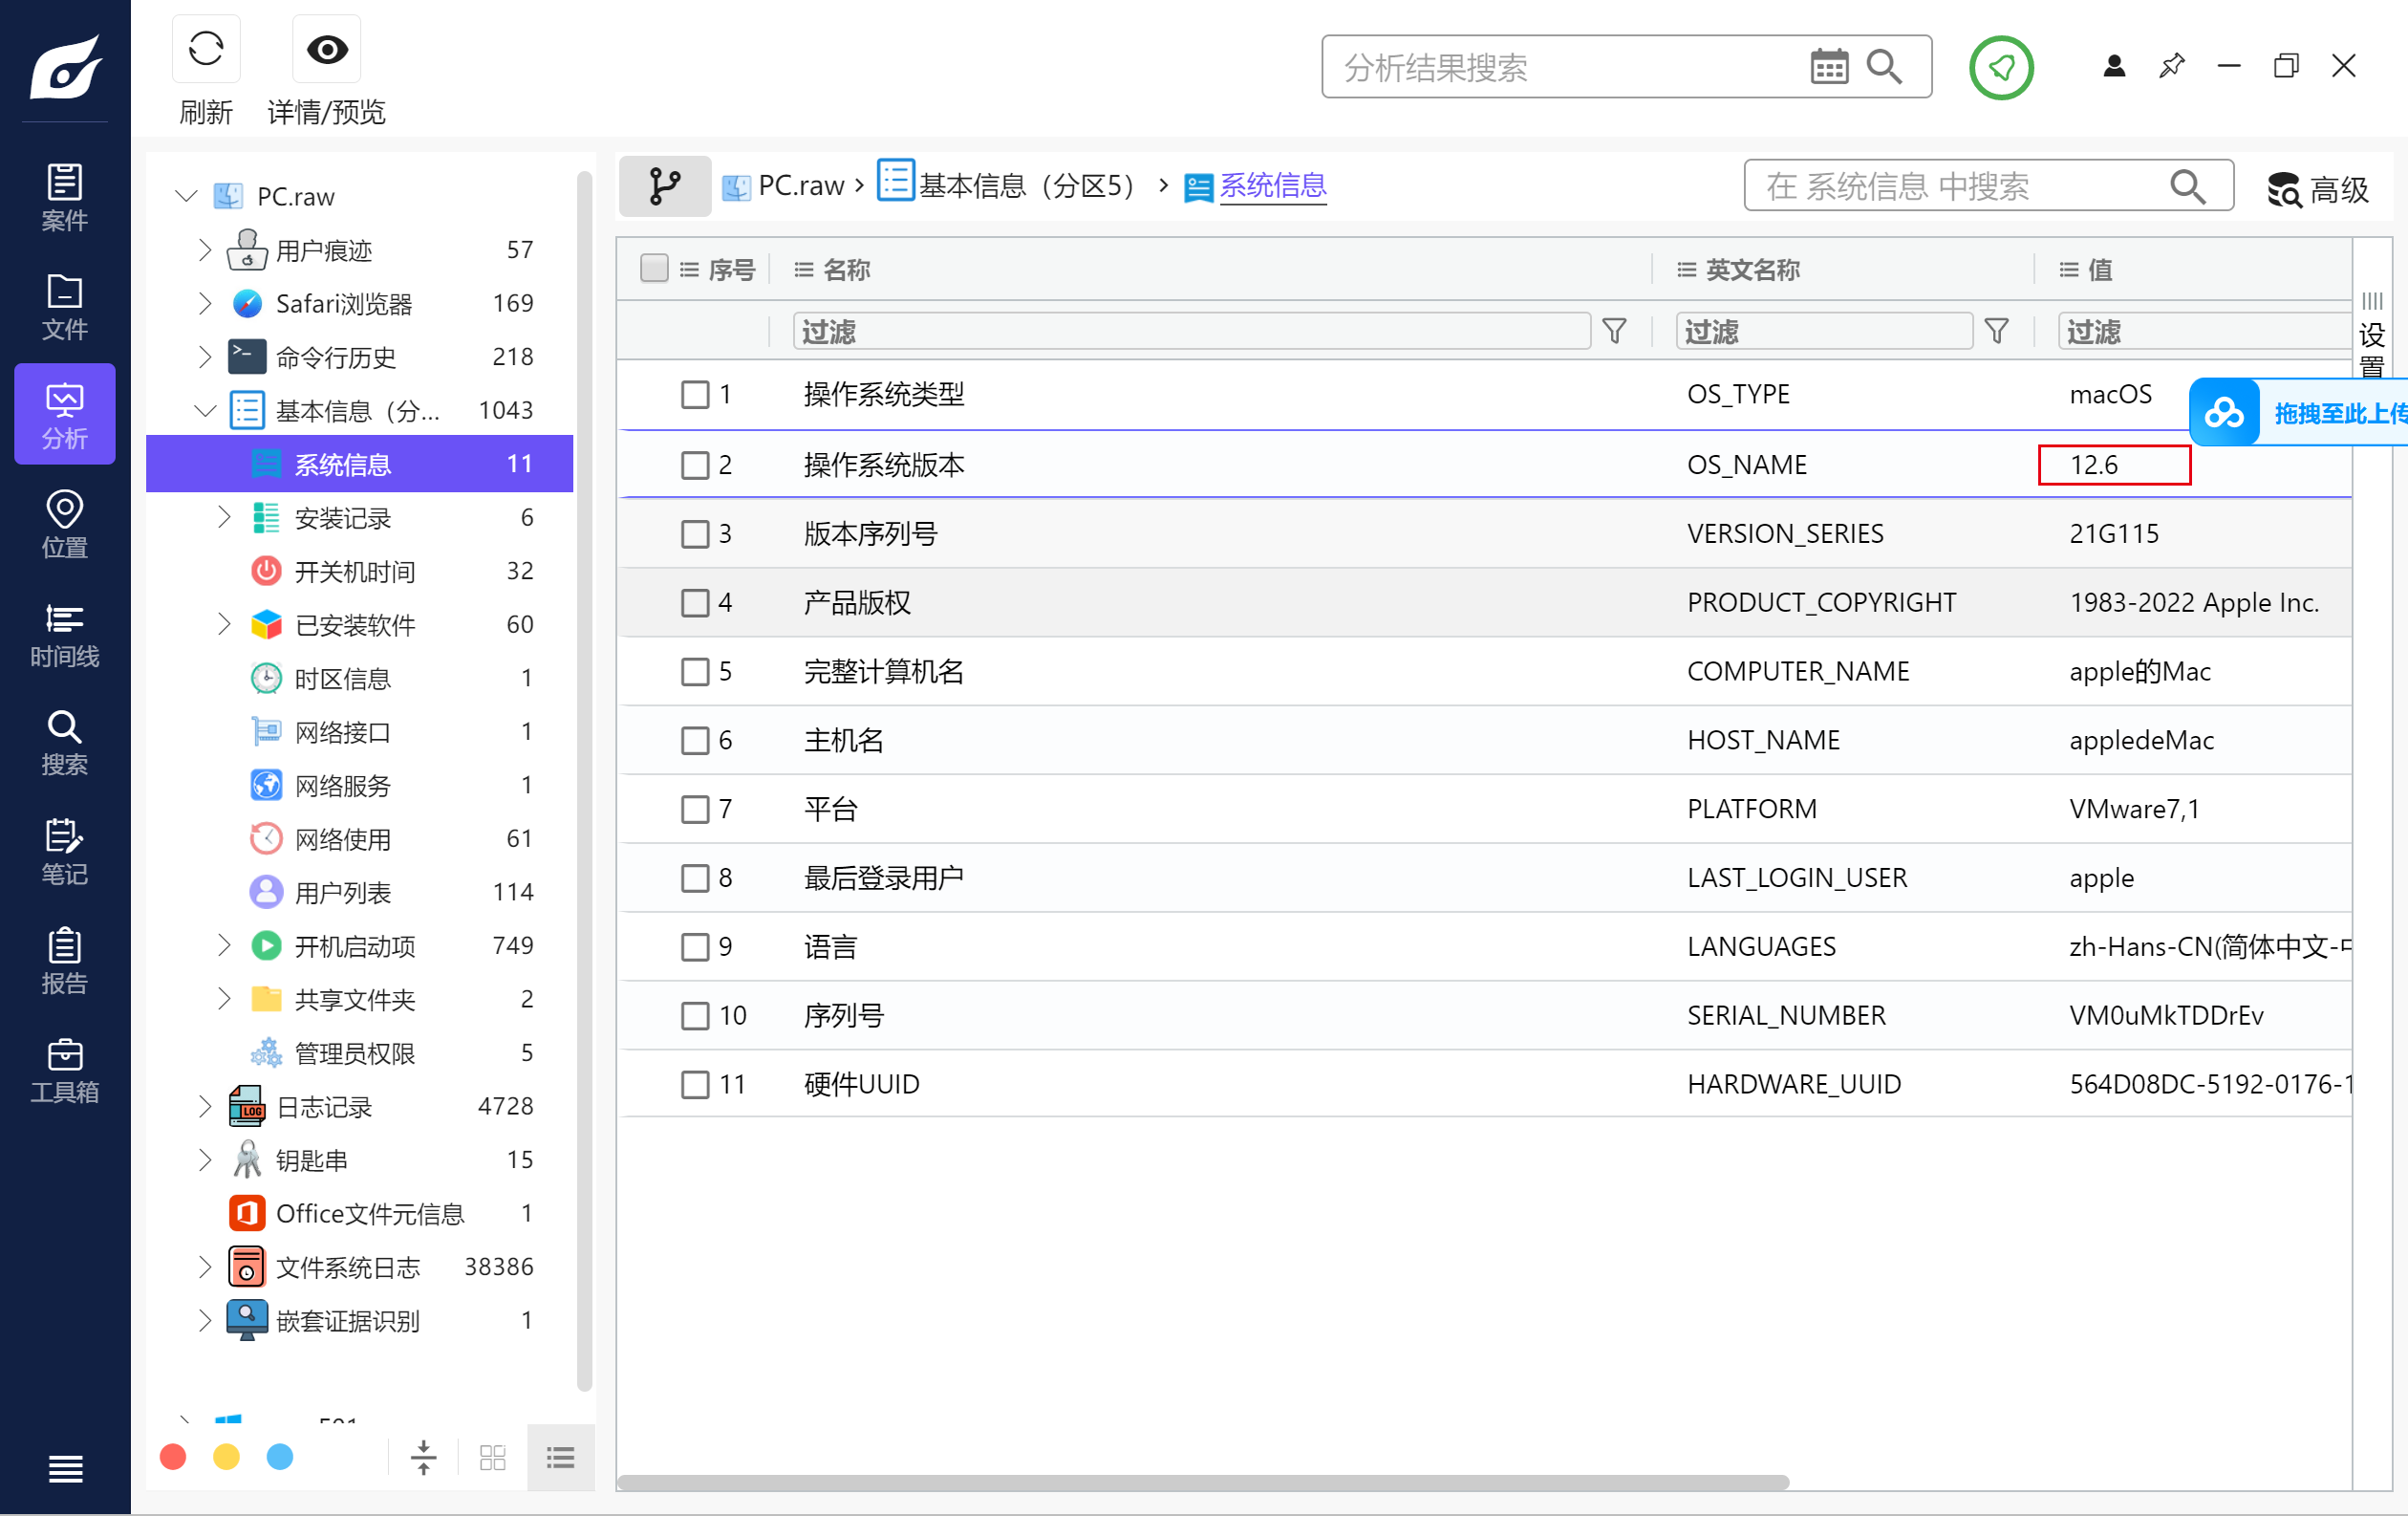Click the Refresh (刷新) toolbar icon
Image resolution: width=2408 pixels, height=1516 pixels.
pos(206,48)
